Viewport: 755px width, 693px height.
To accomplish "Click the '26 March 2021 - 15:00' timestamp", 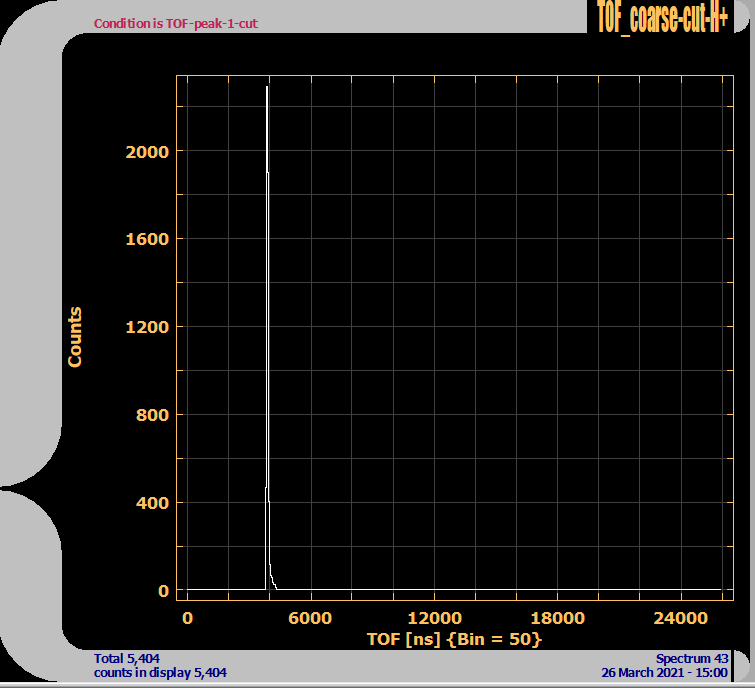I will (664, 673).
